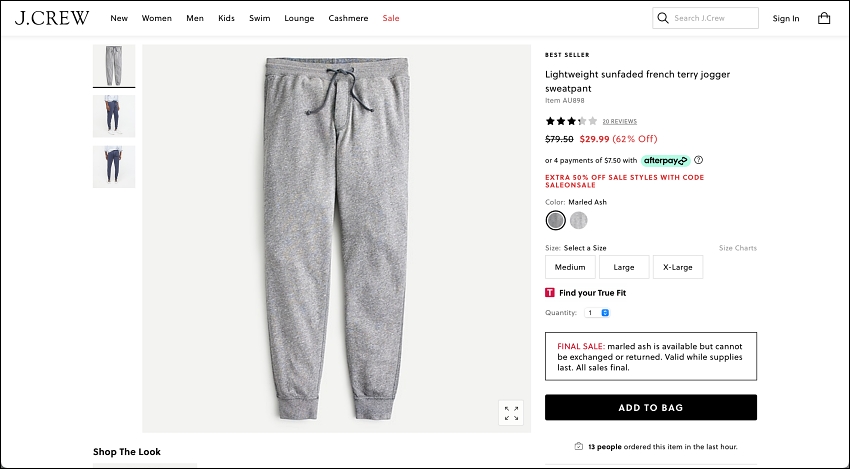Click the Afterpay badge
Screen dimensions: 850x469
coord(665,160)
